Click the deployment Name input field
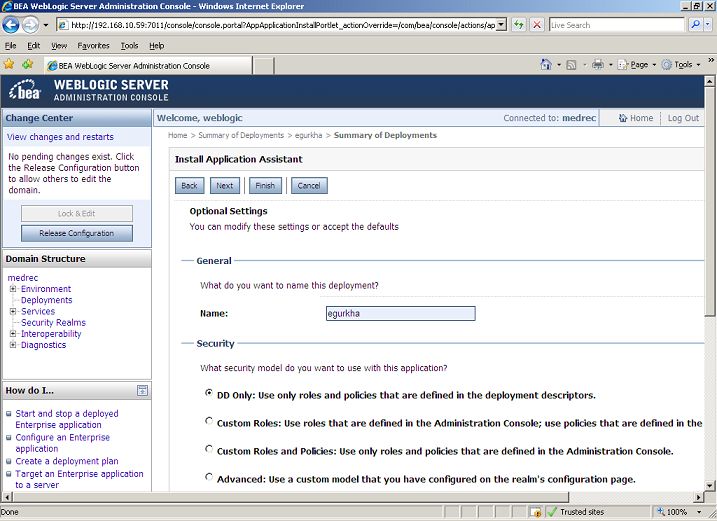This screenshot has height=521, width=717. point(401,313)
